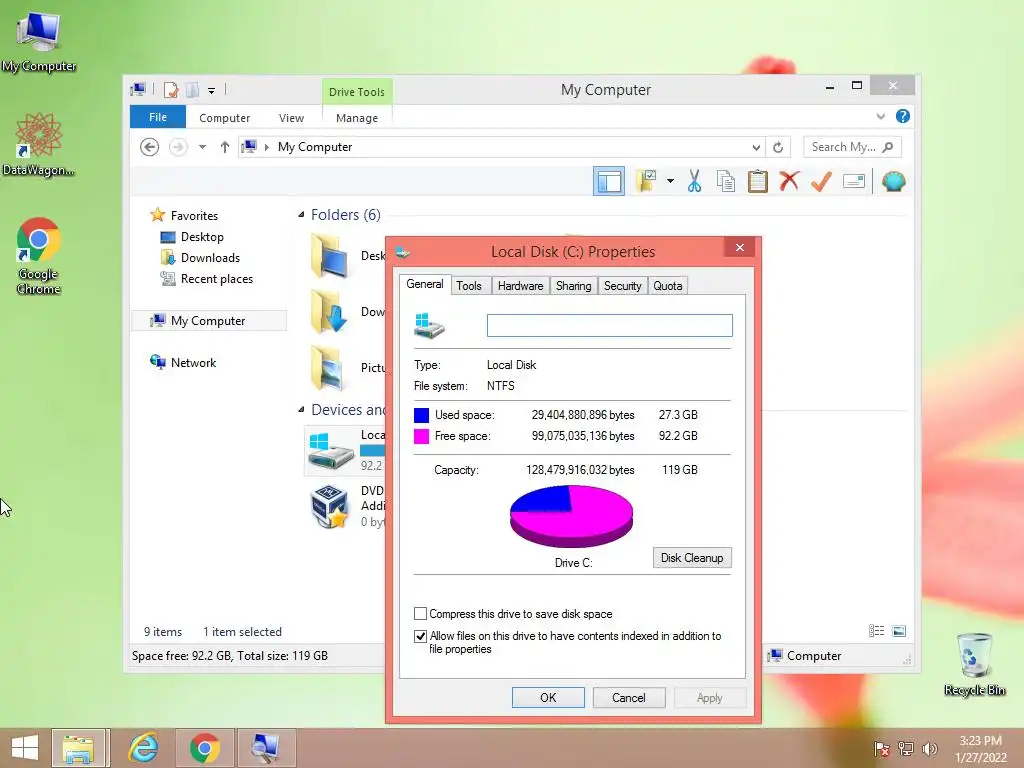Switch to the Security tab
This screenshot has height=768, width=1024.
pyautogui.click(x=622, y=285)
